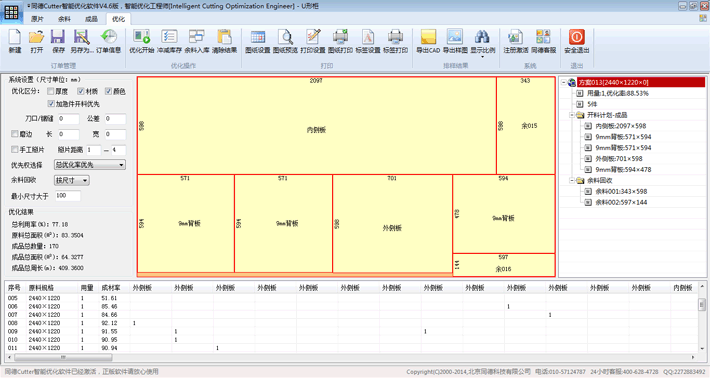Click the 标签打印 label print icon
The height and width of the screenshot is (378, 710).
395,41
